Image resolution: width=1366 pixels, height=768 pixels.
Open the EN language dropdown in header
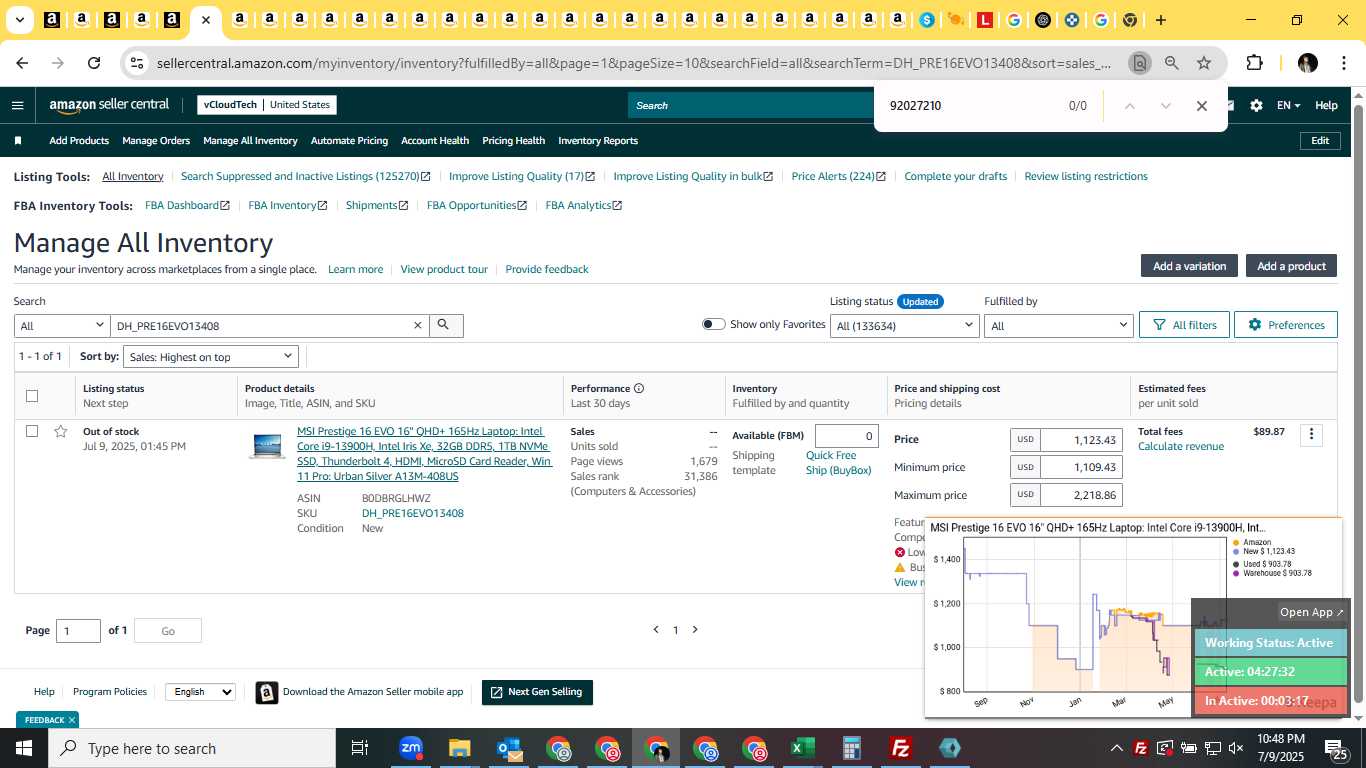[1288, 105]
